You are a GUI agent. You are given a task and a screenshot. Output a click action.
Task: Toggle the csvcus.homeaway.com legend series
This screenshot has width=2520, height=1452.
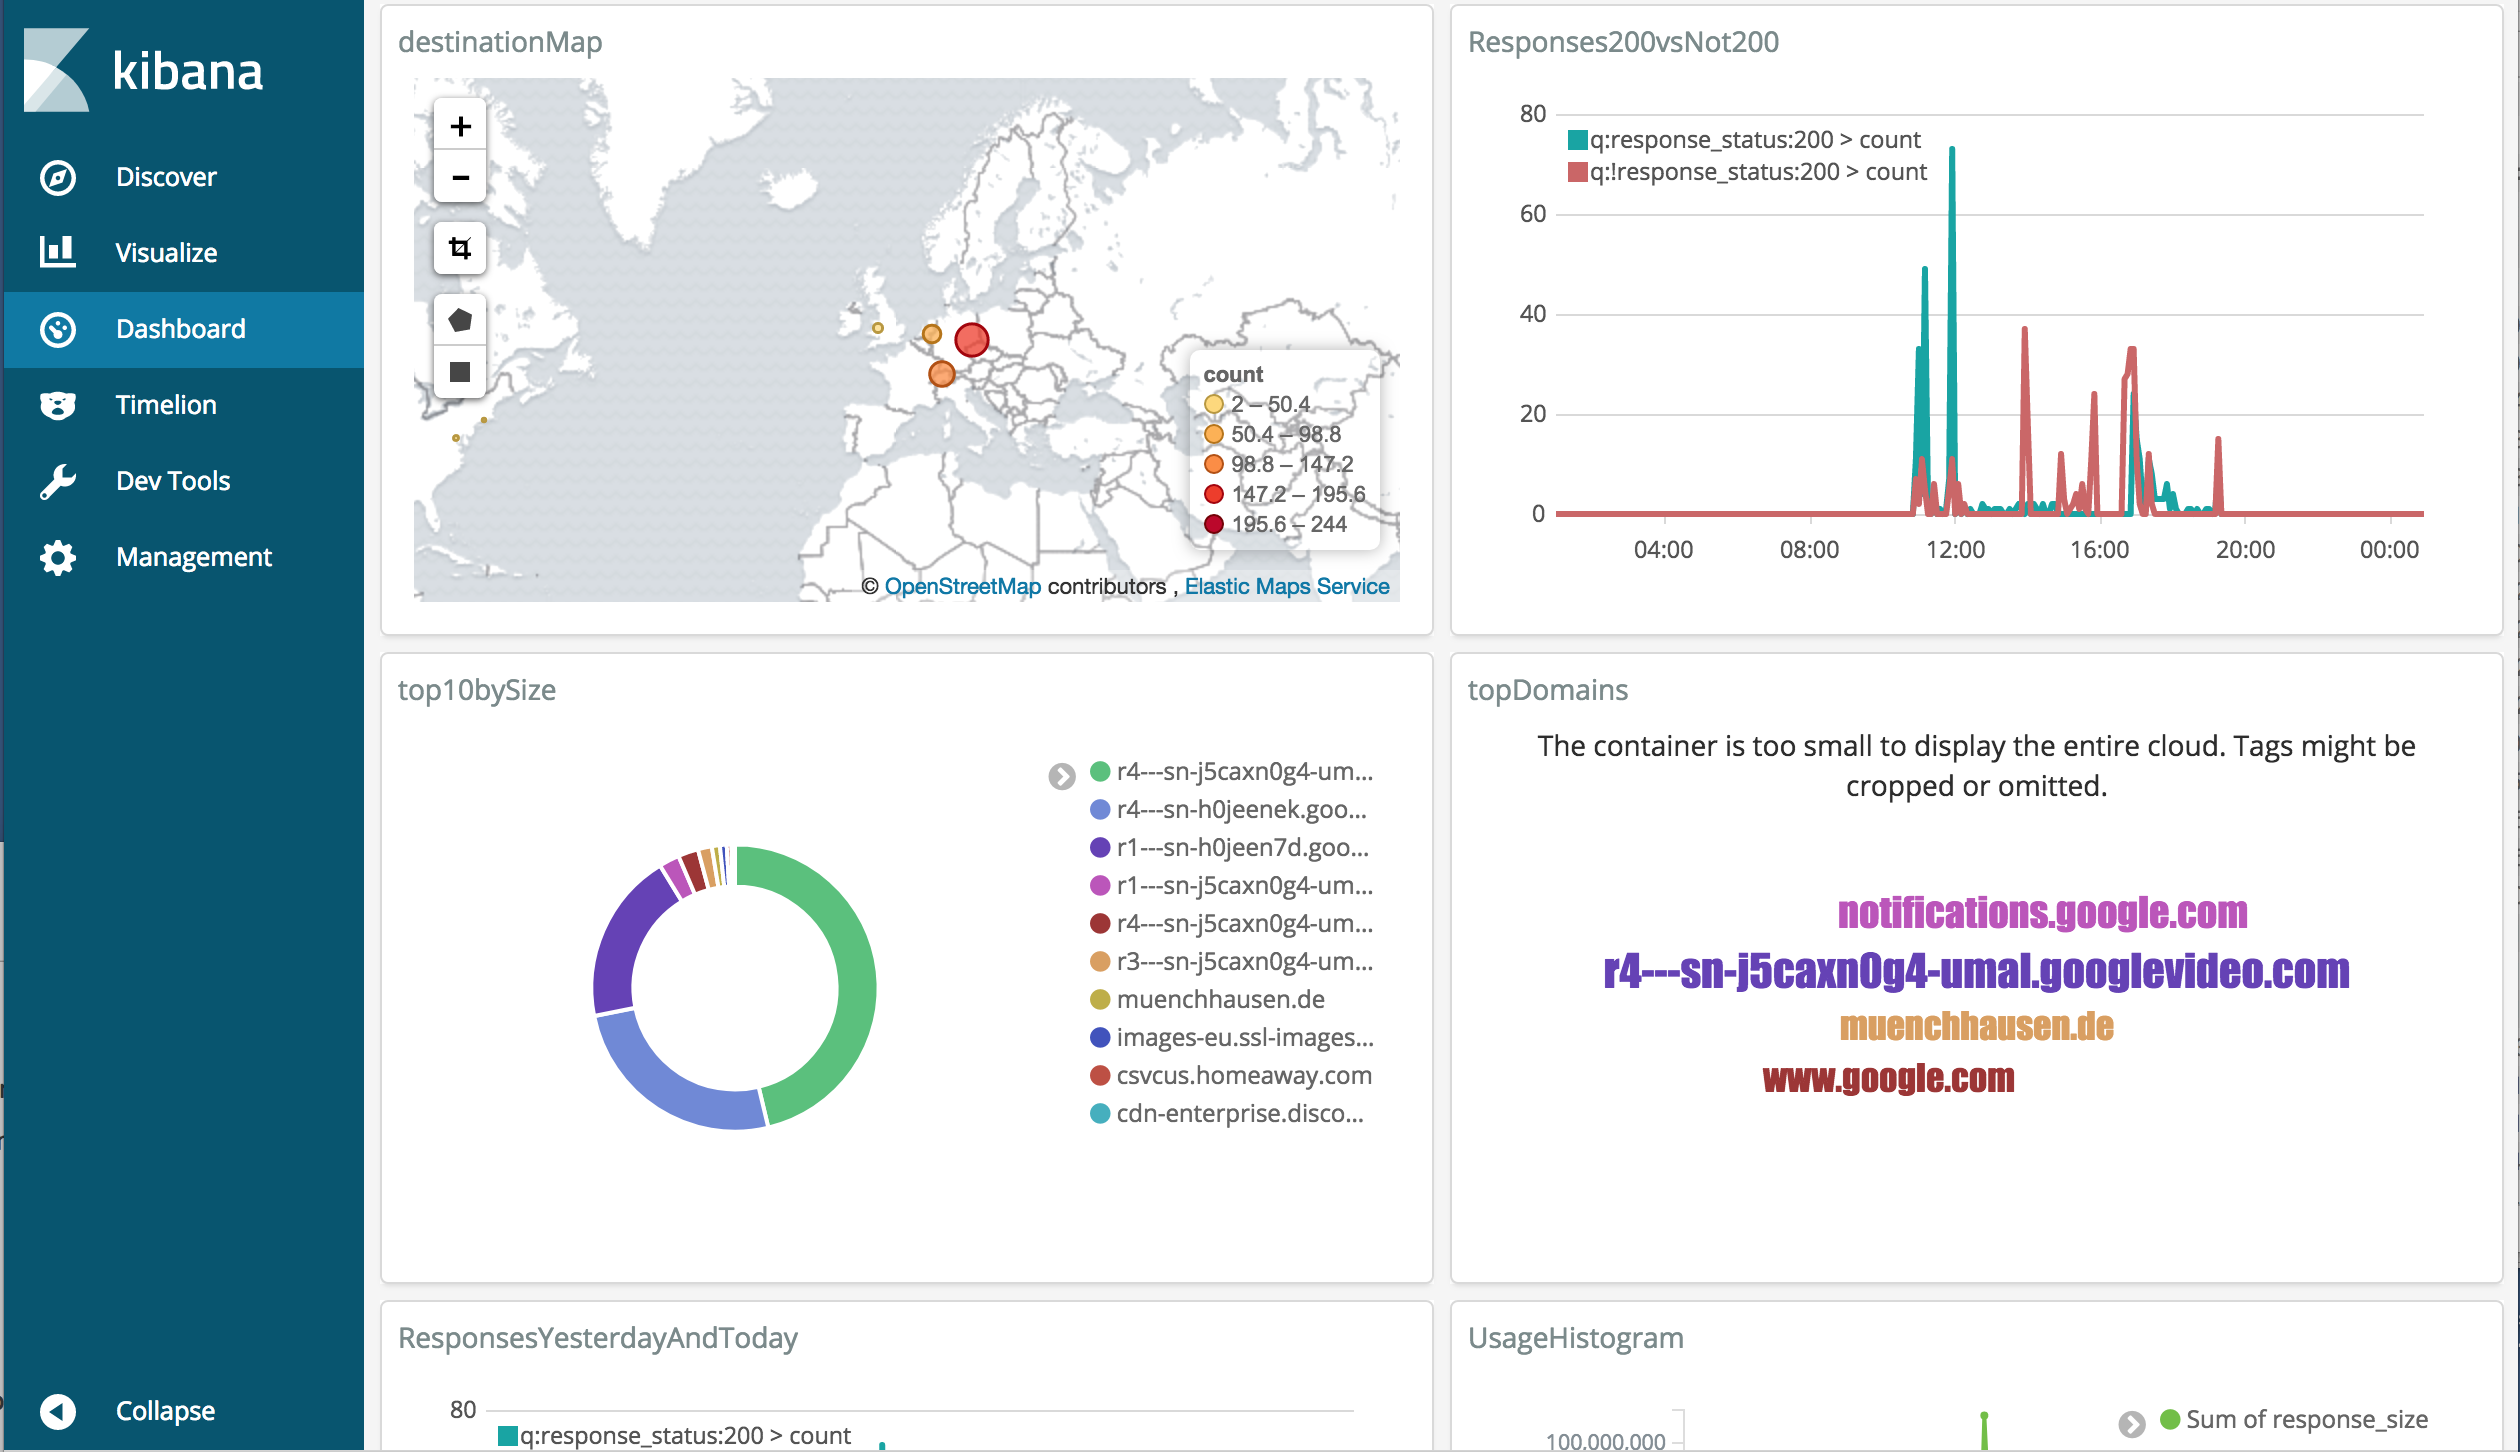point(1243,1075)
